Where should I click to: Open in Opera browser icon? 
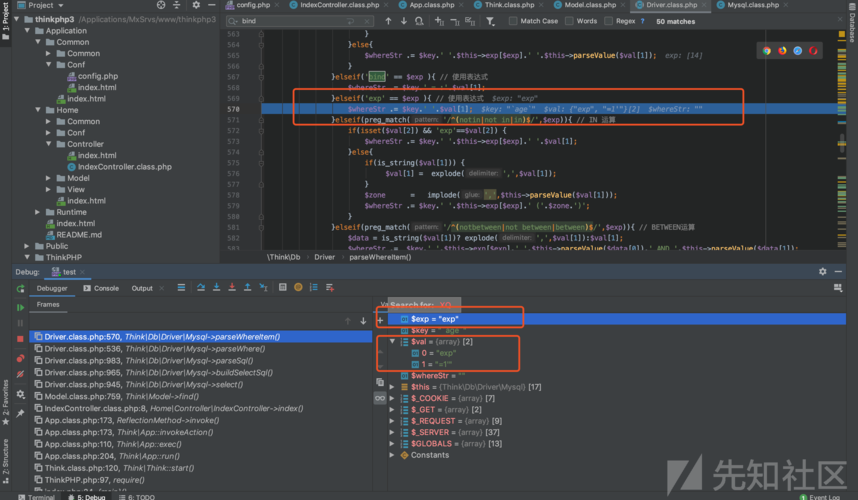813,50
